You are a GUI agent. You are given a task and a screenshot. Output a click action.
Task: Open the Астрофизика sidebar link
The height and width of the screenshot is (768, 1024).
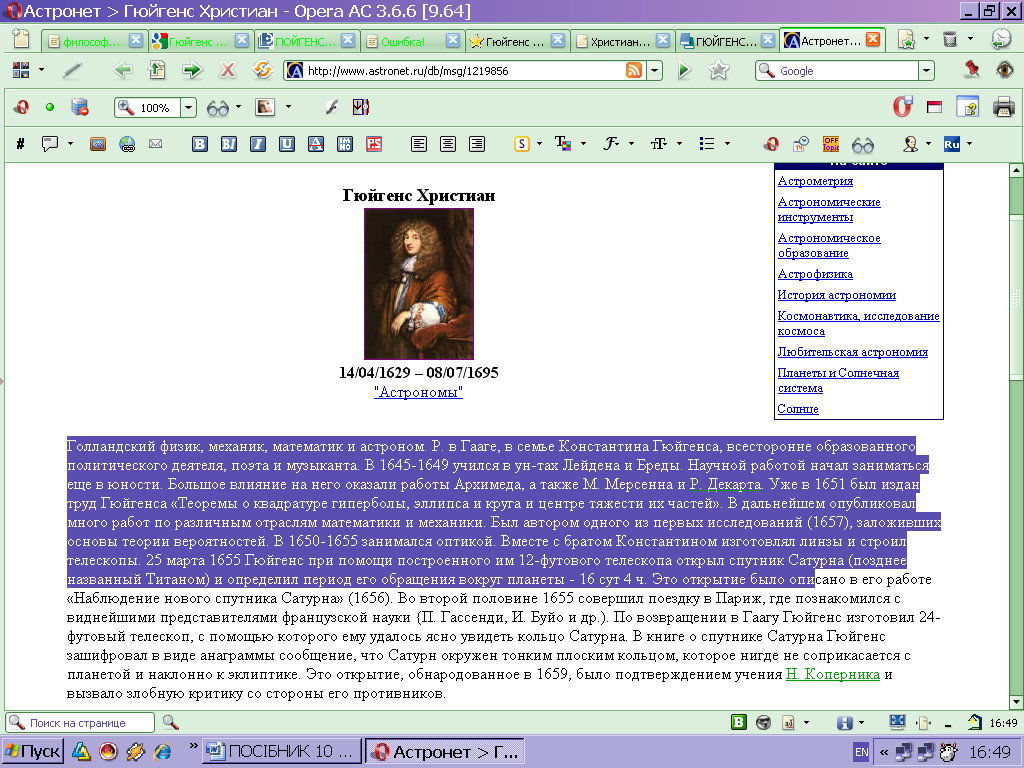pyautogui.click(x=815, y=274)
